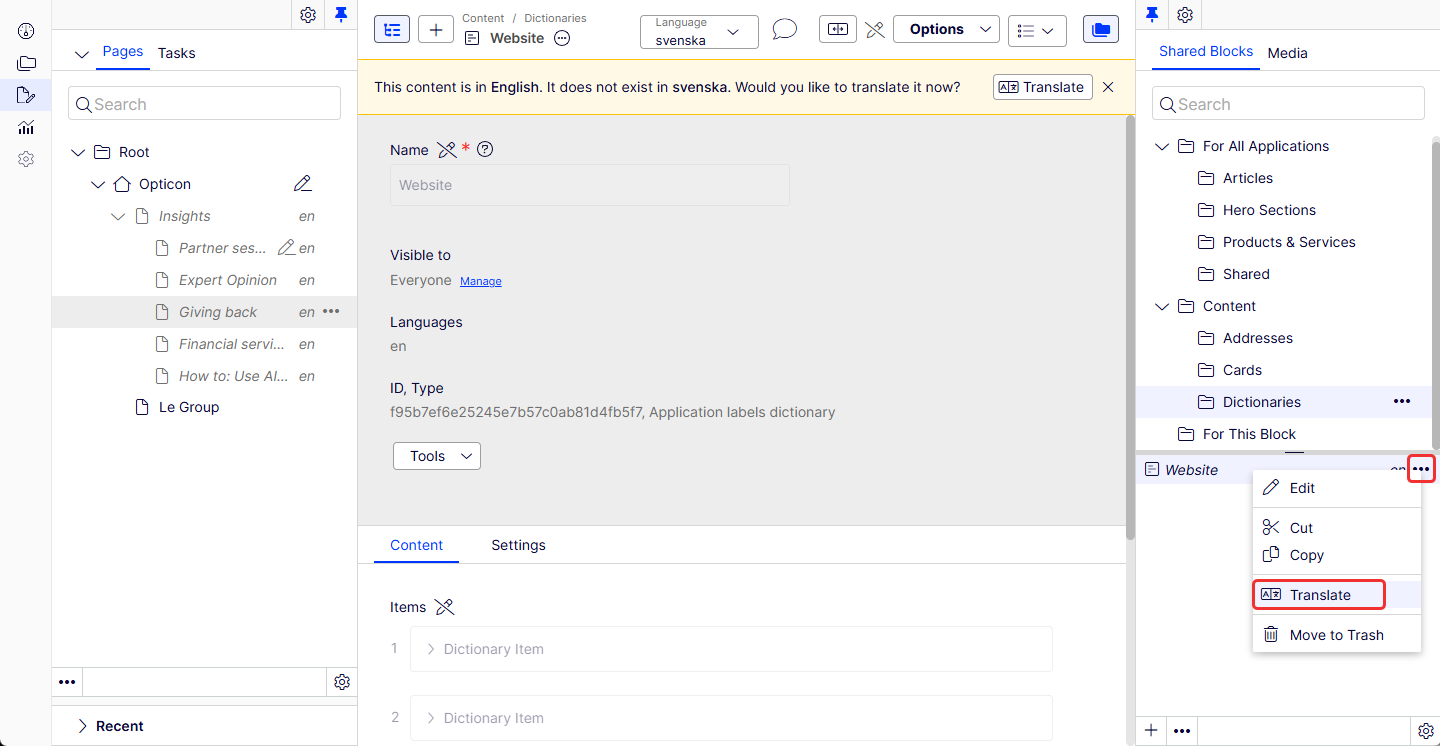Screen dimensions: 1440x746
Task: Select the Hero Sections folder
Action: (1269, 210)
